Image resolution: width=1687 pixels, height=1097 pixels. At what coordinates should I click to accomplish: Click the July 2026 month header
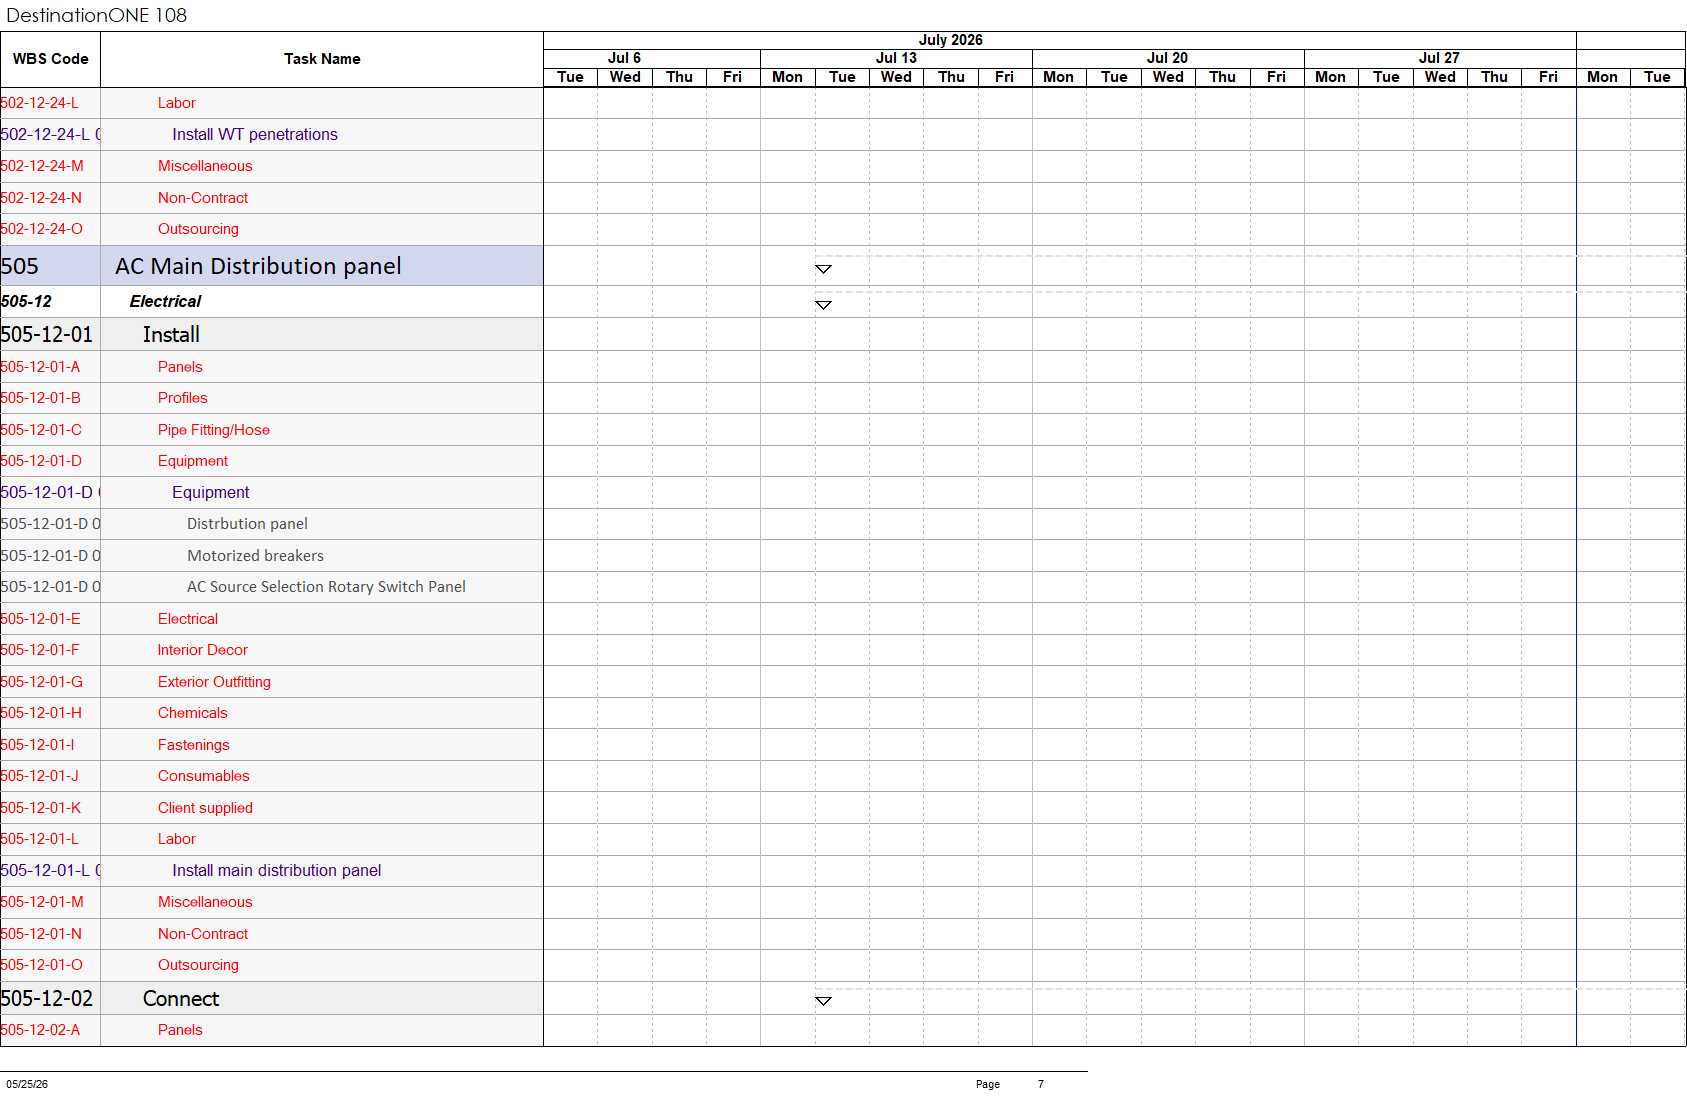coord(950,40)
